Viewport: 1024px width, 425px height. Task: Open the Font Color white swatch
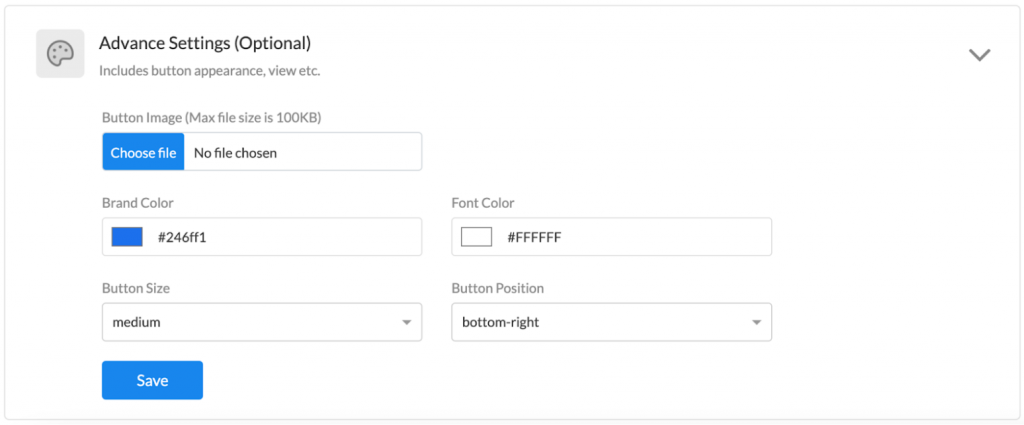[476, 237]
